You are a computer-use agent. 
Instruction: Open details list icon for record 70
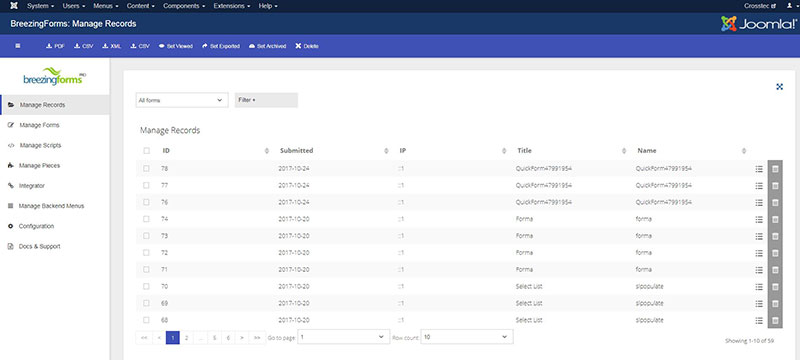[x=759, y=287]
